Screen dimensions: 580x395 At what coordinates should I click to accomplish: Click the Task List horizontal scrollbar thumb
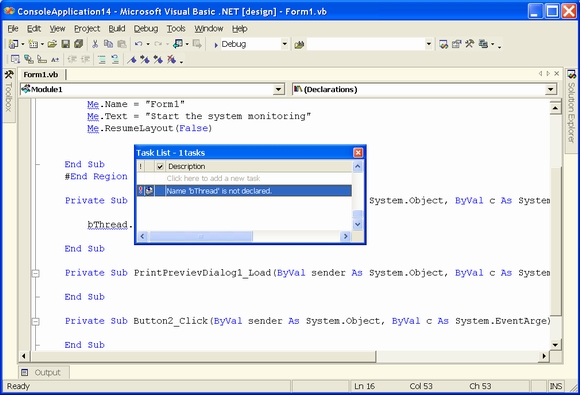(201, 236)
